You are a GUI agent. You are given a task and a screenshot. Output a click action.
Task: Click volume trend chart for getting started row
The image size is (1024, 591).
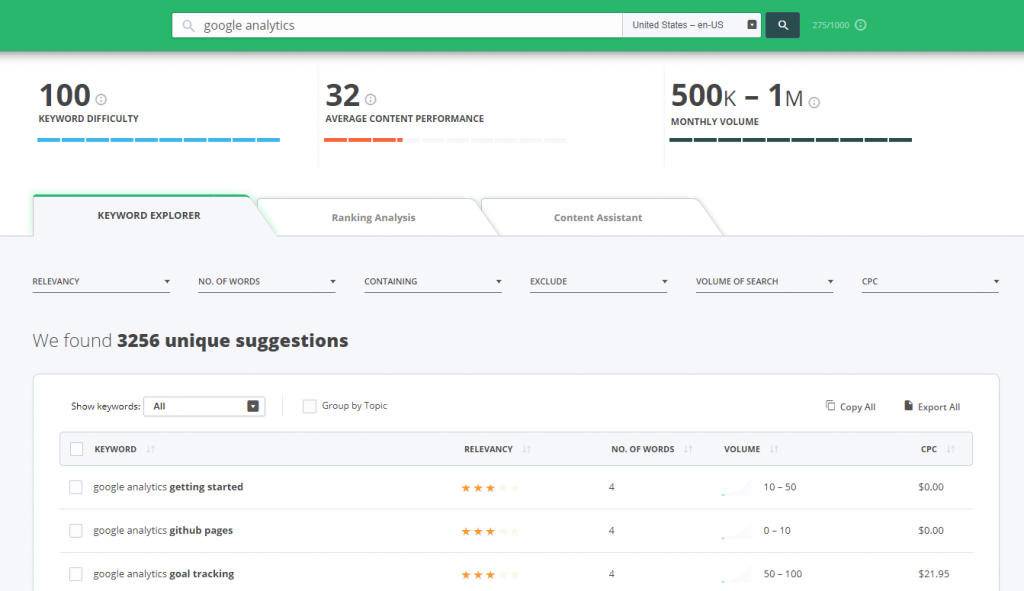click(736, 488)
